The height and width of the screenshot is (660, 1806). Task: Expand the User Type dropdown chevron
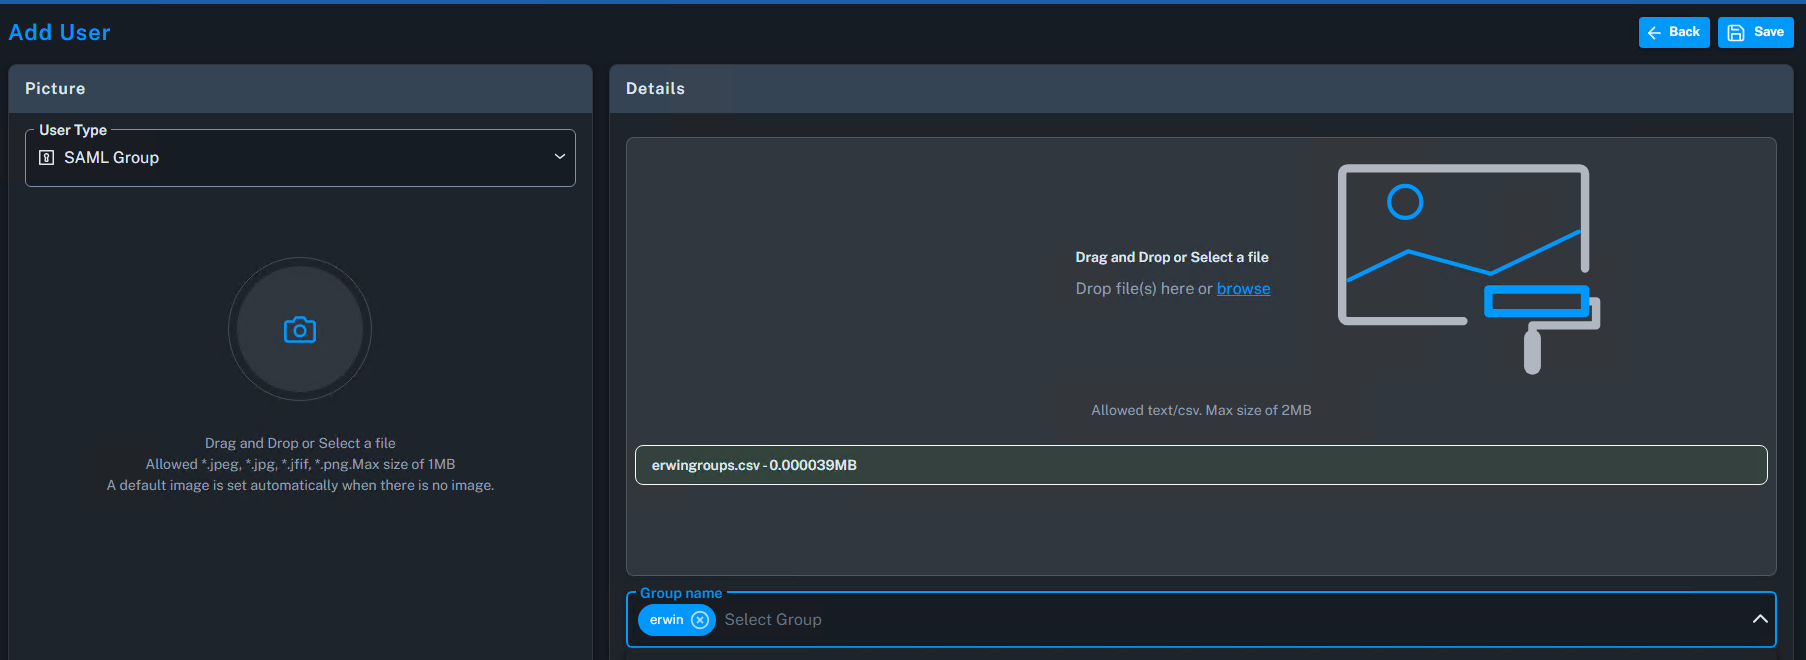[559, 157]
